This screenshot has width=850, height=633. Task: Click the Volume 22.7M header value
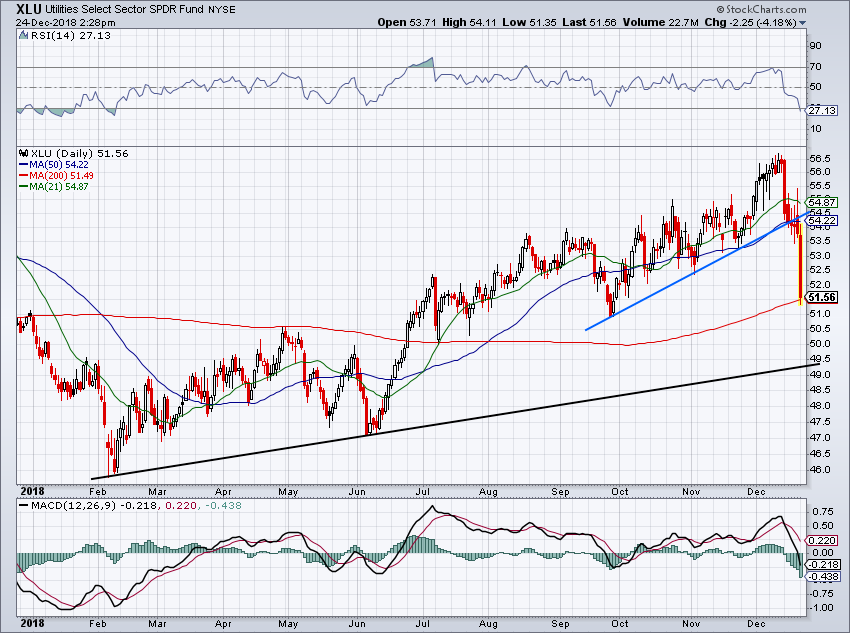[660, 23]
